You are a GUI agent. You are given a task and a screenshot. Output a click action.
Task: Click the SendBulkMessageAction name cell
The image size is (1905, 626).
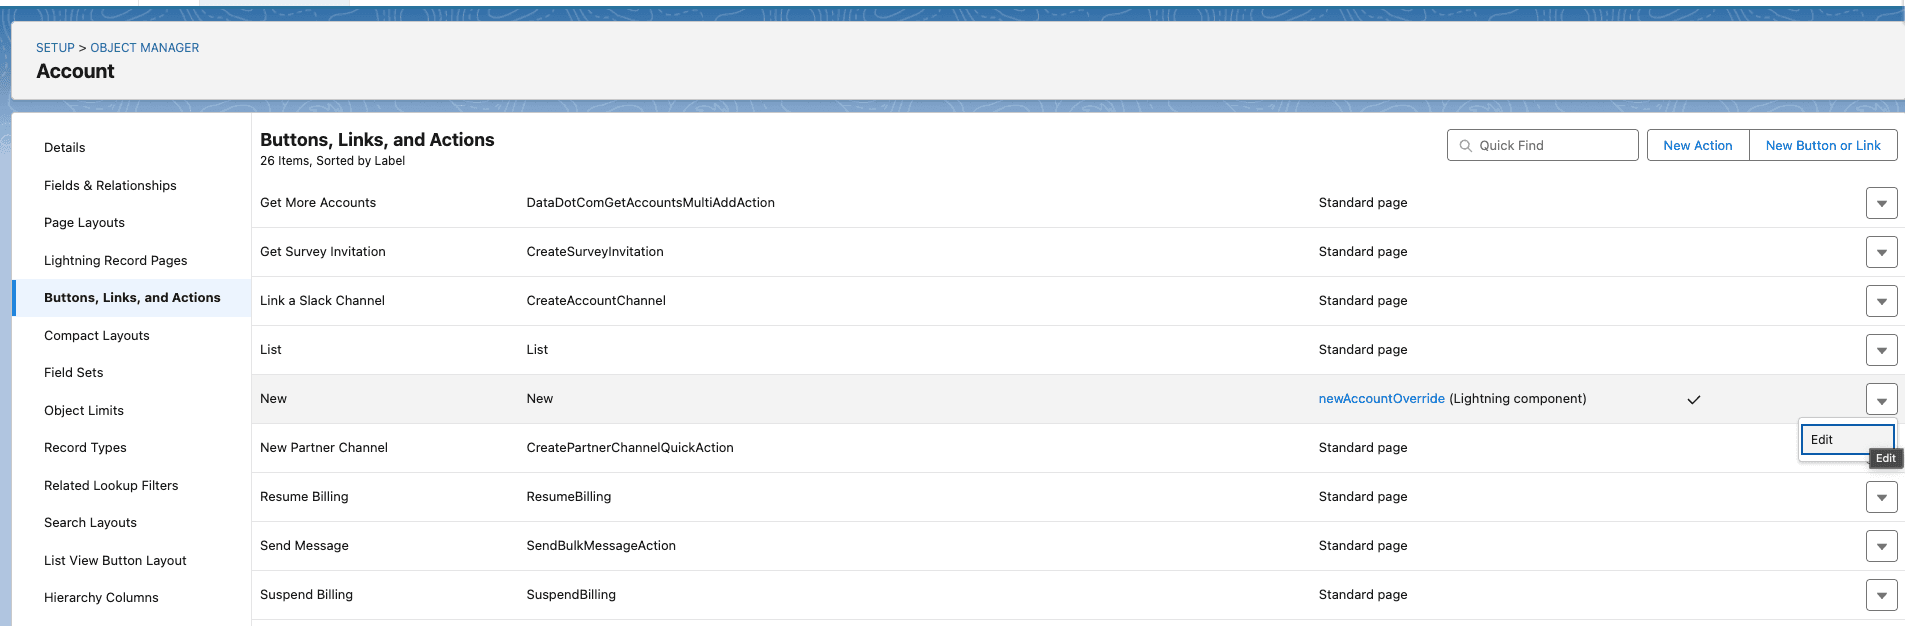(601, 545)
